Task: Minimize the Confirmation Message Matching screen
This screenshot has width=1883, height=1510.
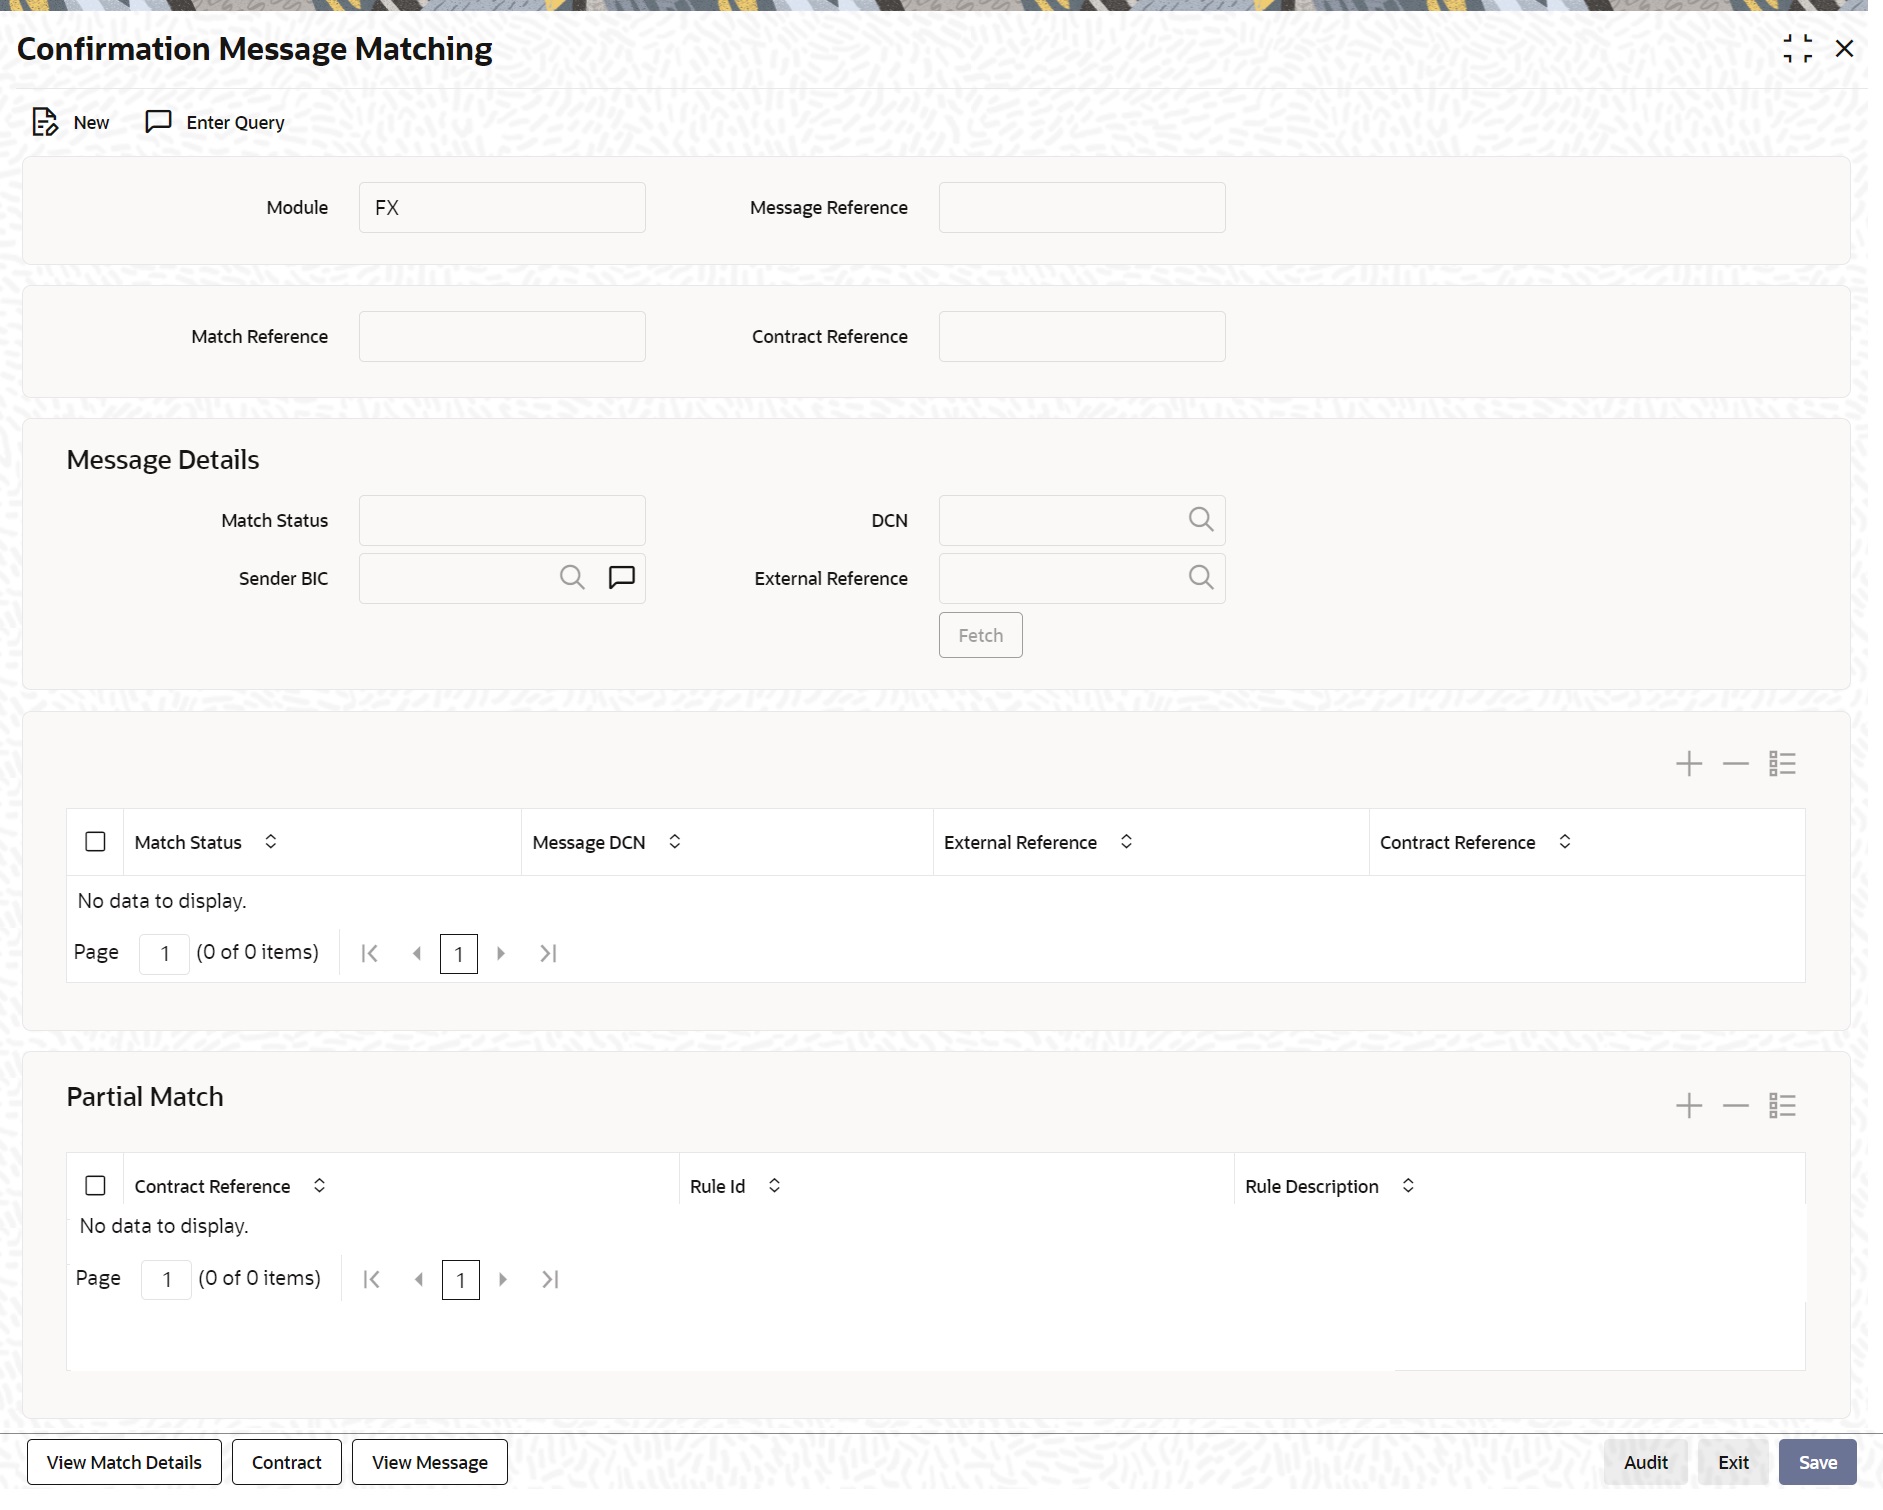Action: click(1797, 48)
